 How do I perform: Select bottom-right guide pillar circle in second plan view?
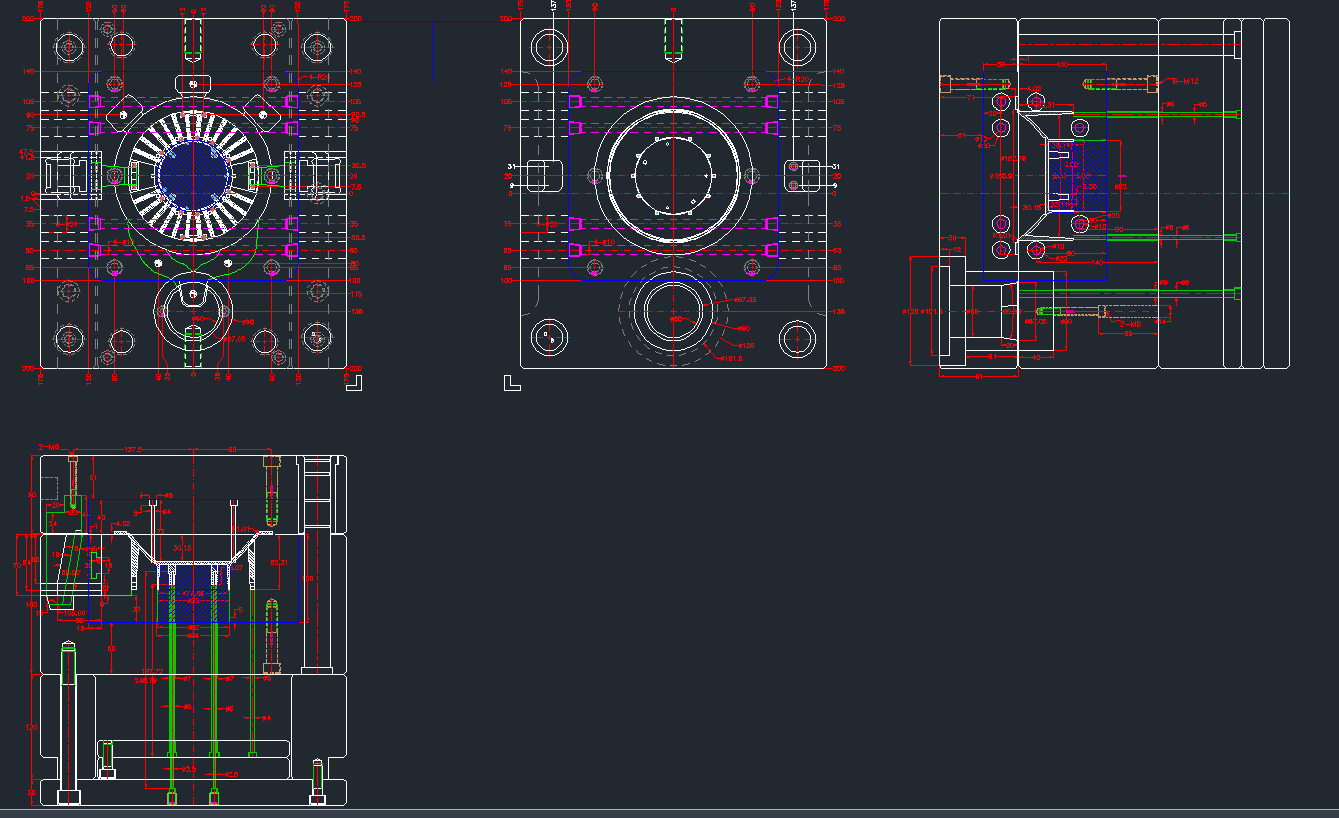coord(798,338)
